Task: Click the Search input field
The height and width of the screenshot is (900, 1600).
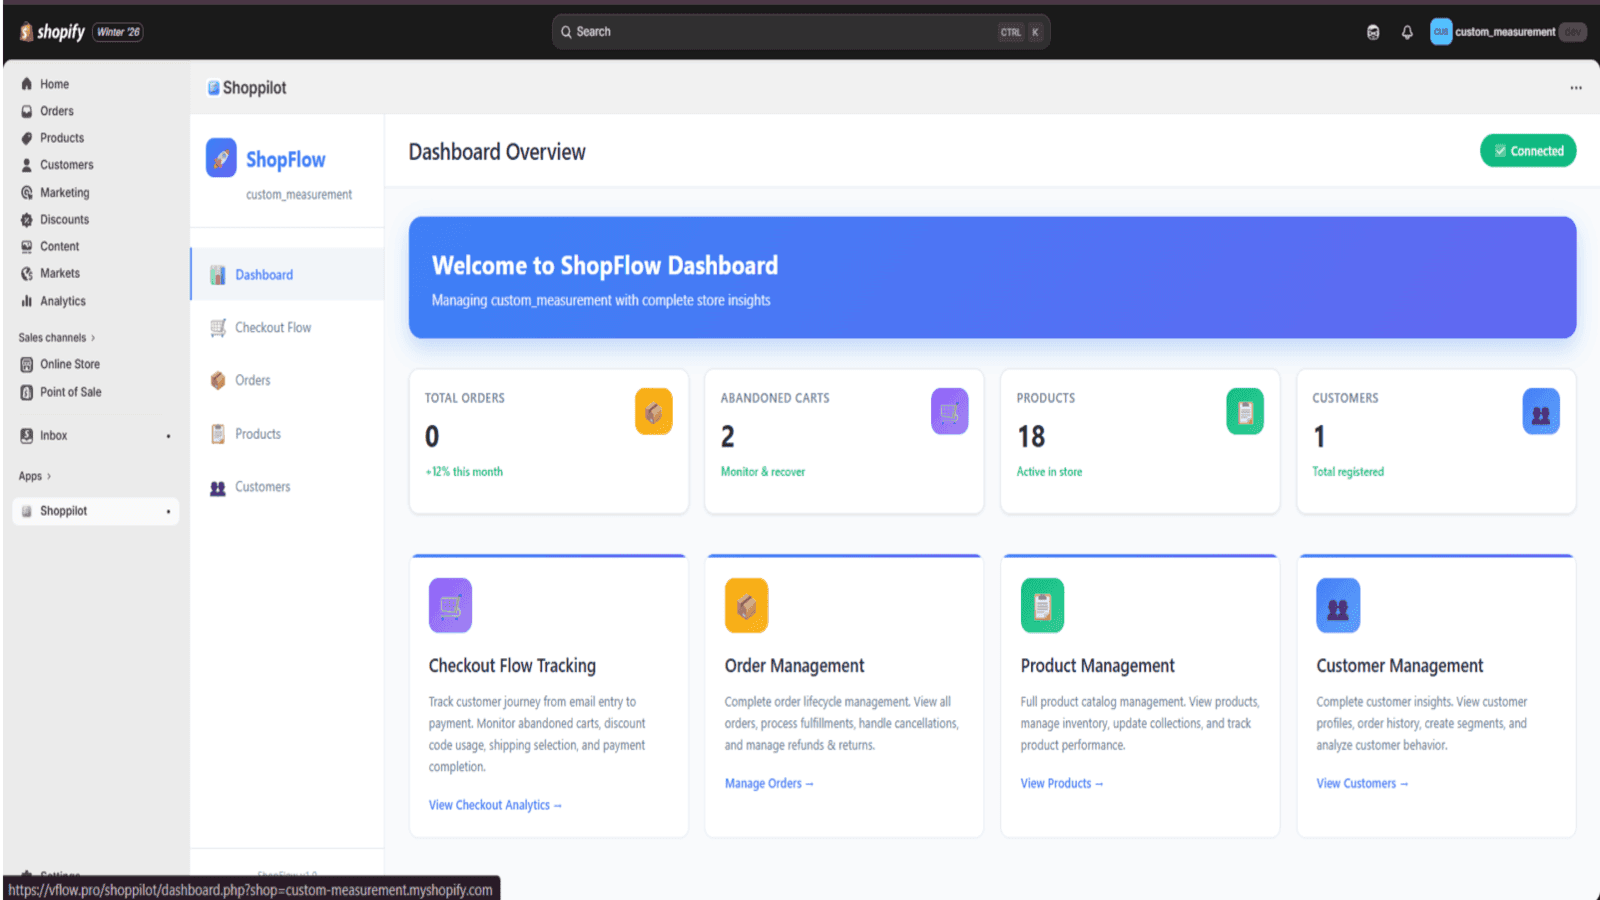Action: click(x=800, y=32)
